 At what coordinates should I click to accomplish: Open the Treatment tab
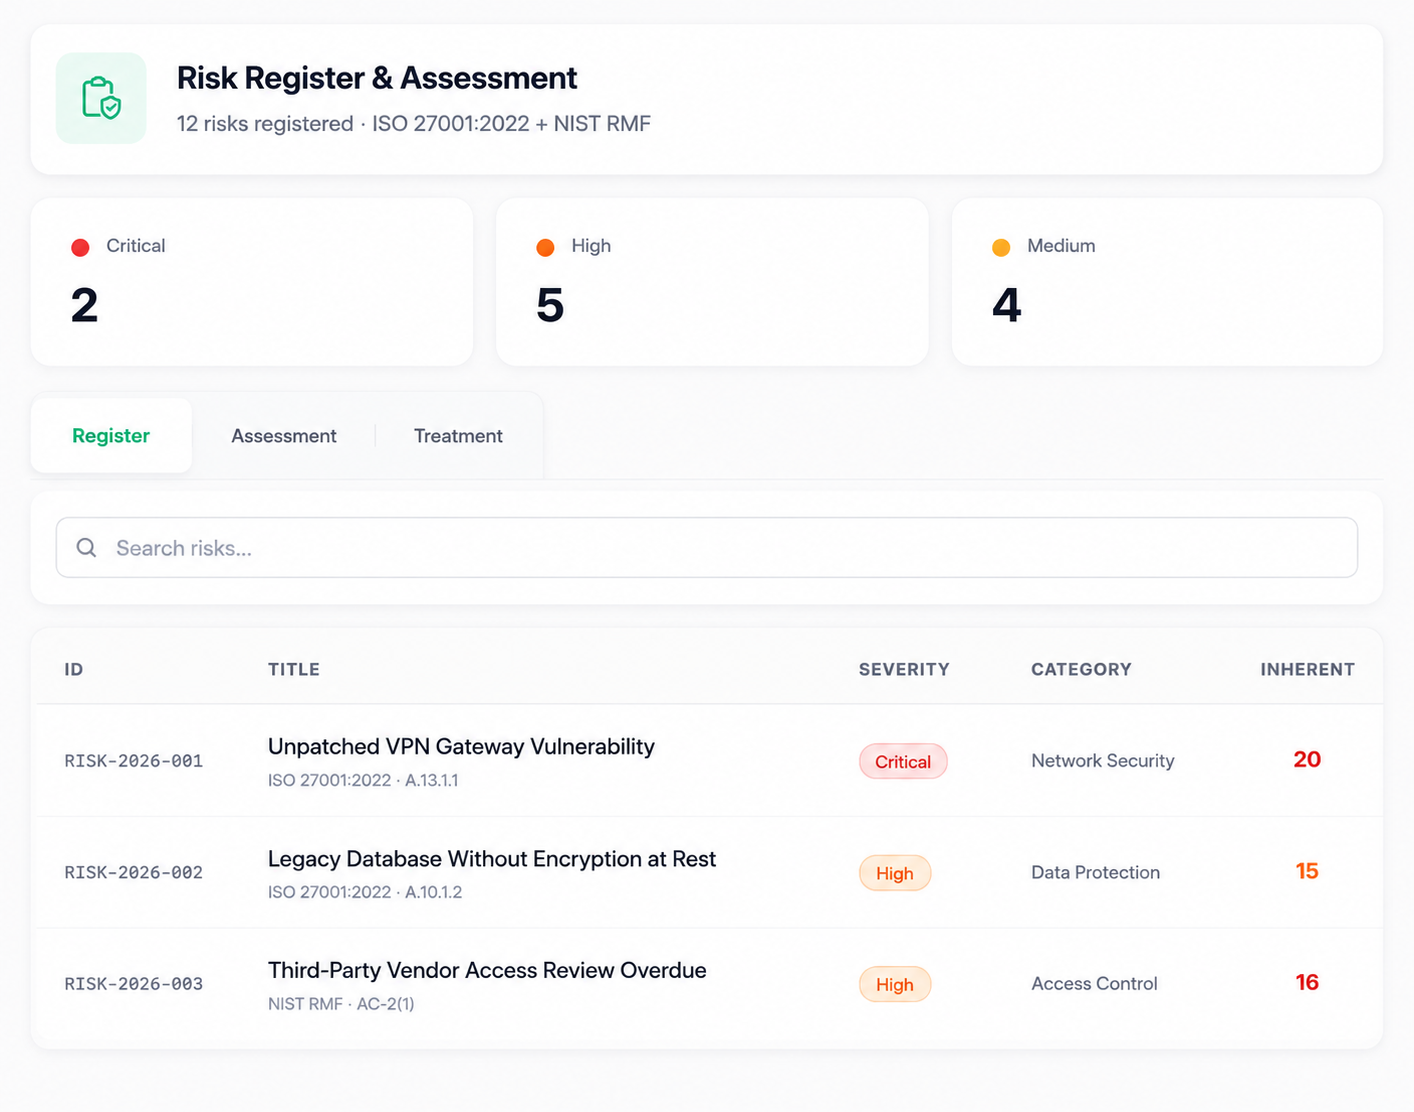click(x=458, y=436)
